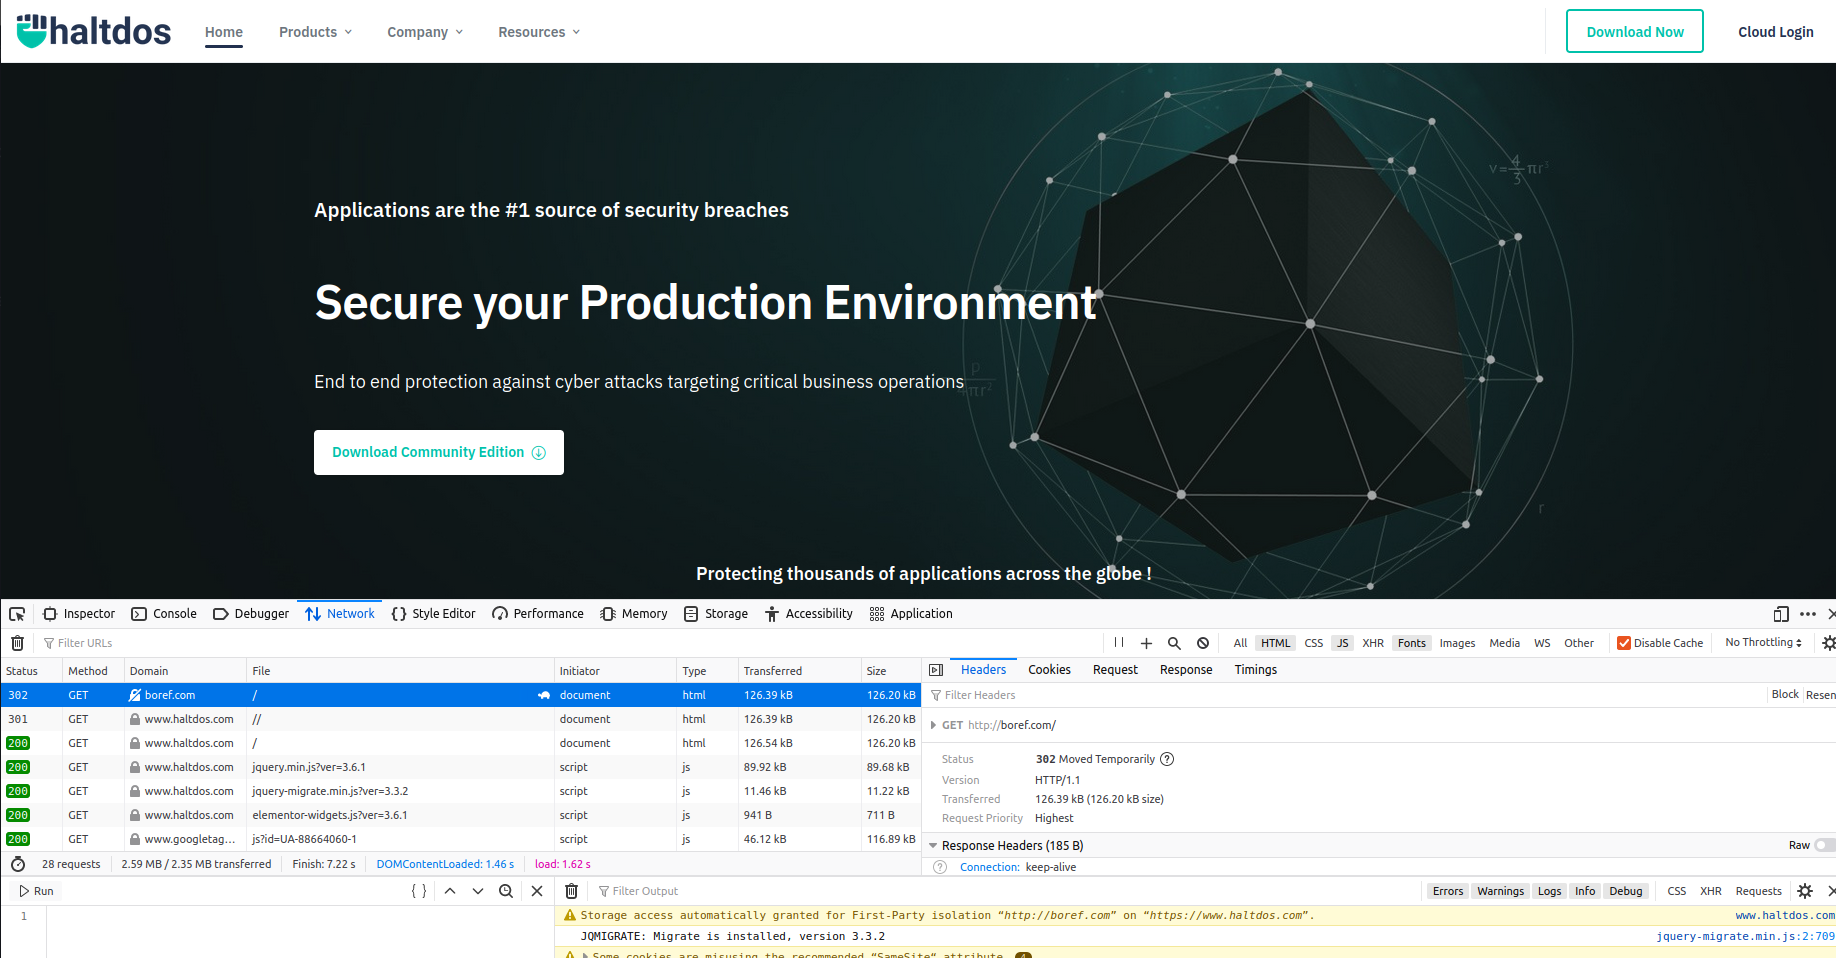This screenshot has width=1836, height=958.
Task: Clear network requests with trash icon
Action: coord(17,643)
